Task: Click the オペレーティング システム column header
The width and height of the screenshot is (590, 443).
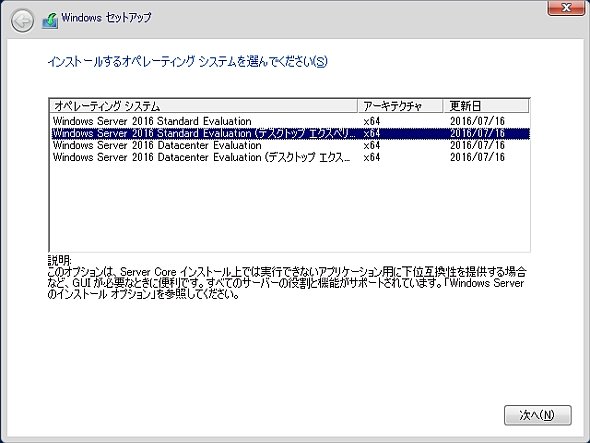Action: [204, 106]
